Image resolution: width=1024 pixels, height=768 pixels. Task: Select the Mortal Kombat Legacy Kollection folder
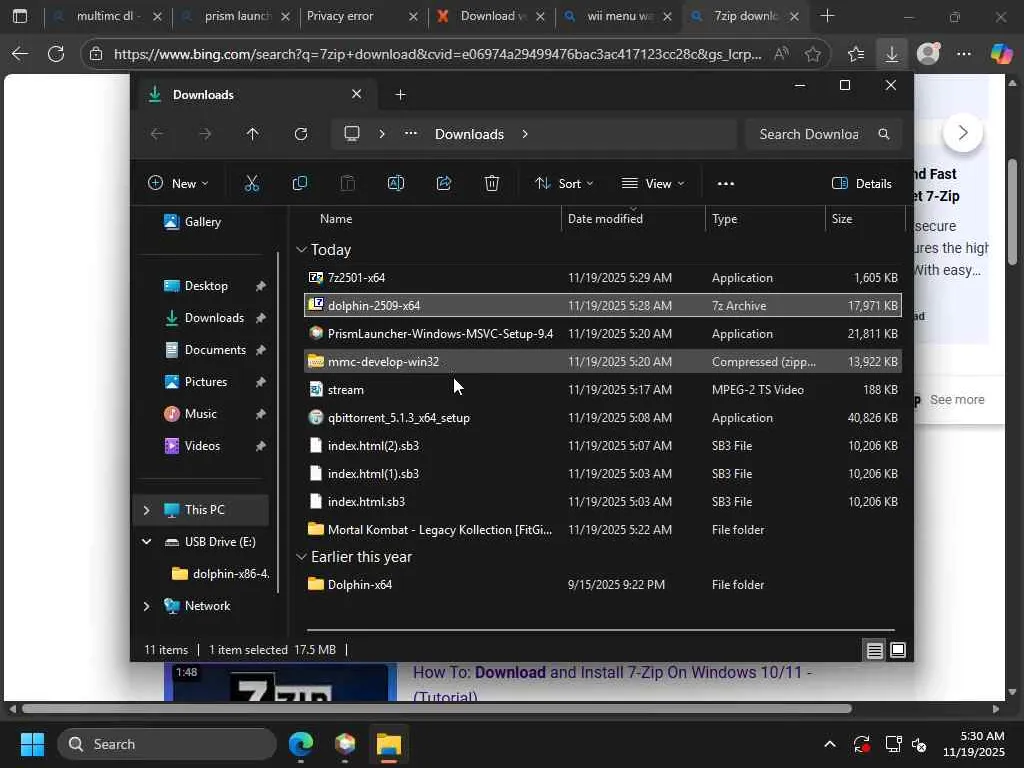[602, 530]
